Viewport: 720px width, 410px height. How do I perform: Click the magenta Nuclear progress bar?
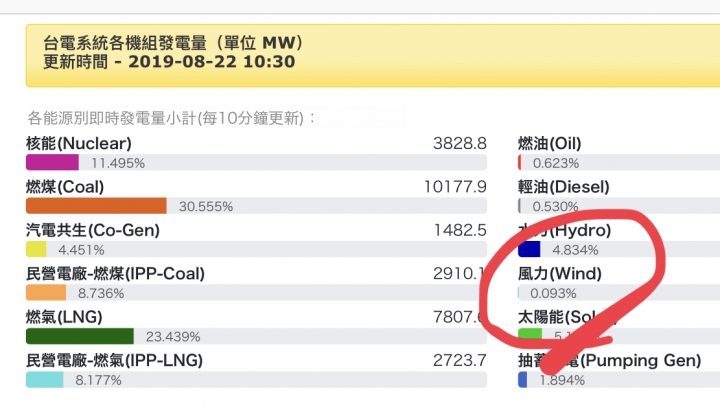tap(52, 163)
